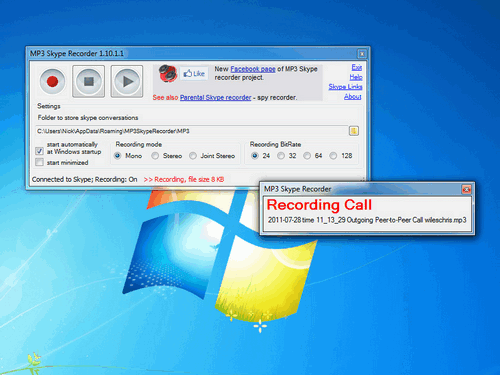The image size is (500, 375).
Task: Close the Recording Call notification popup
Action: click(466, 189)
